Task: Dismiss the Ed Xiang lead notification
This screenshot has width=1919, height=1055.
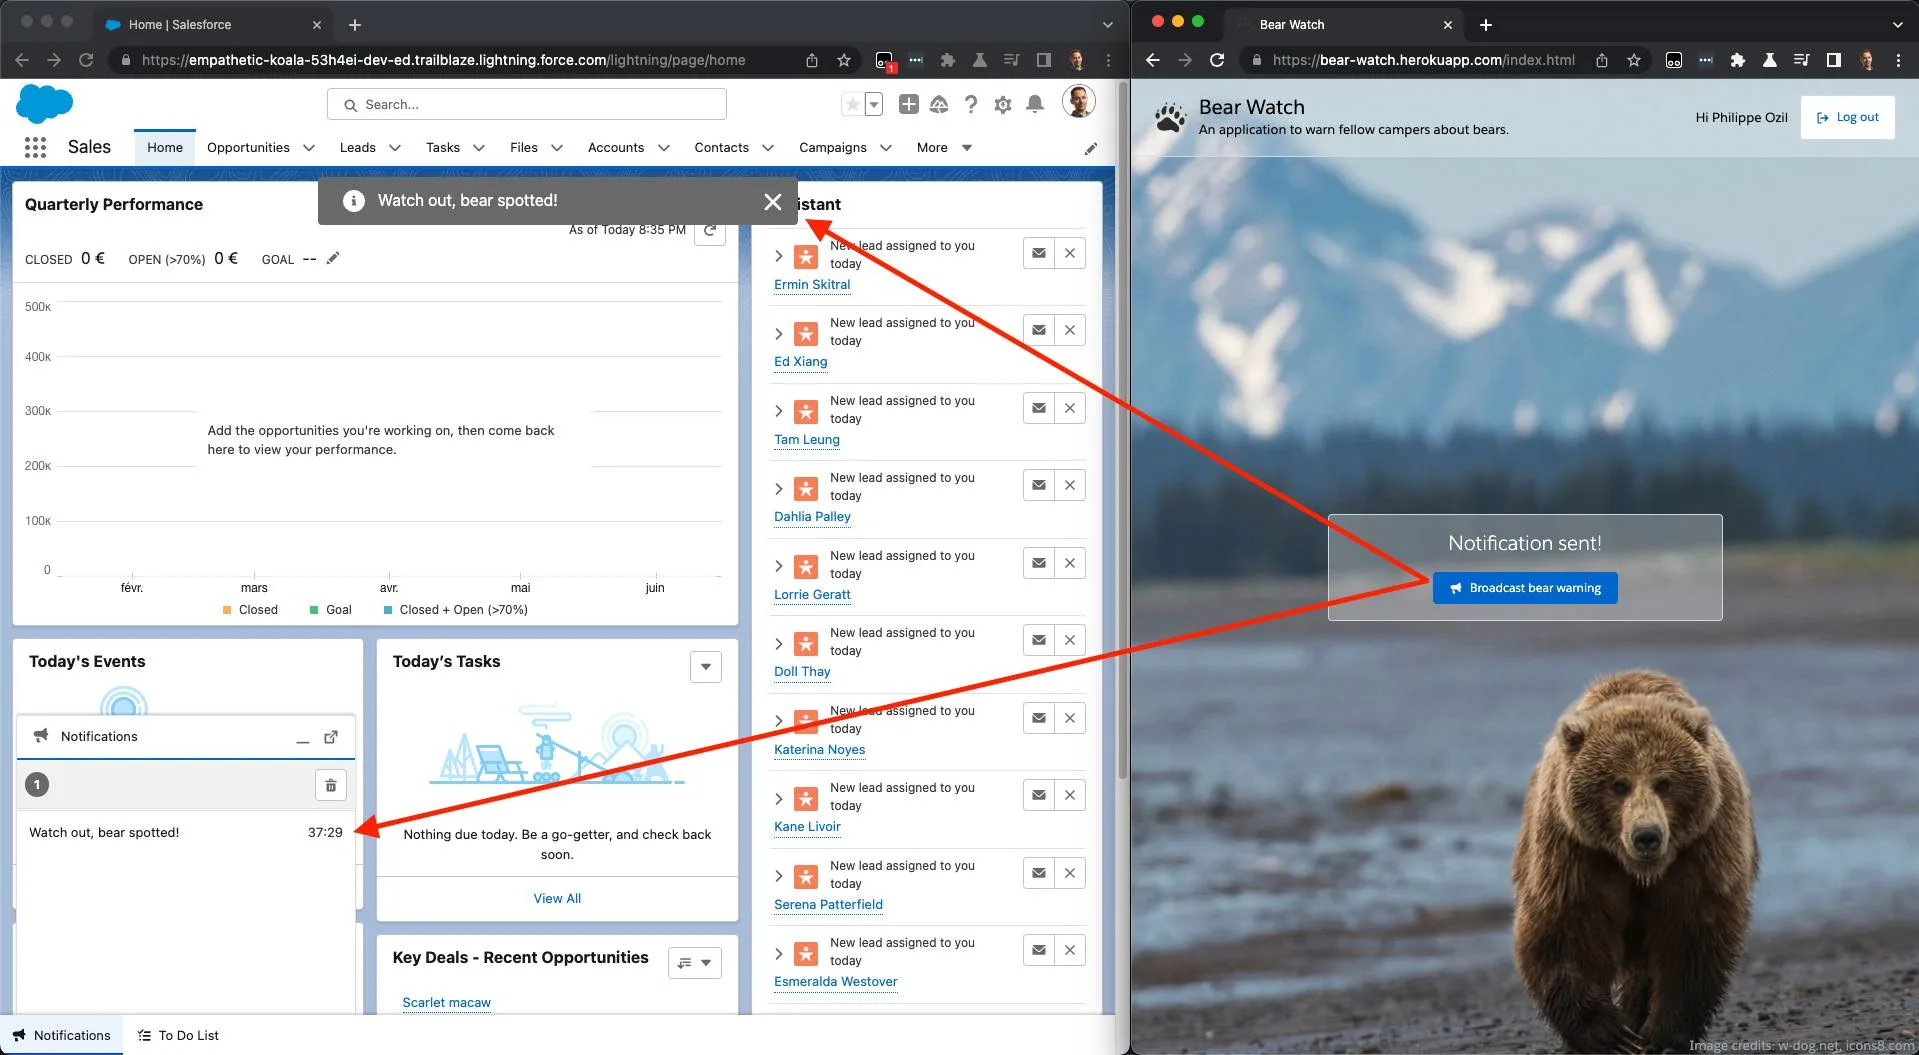Action: coord(1070,330)
